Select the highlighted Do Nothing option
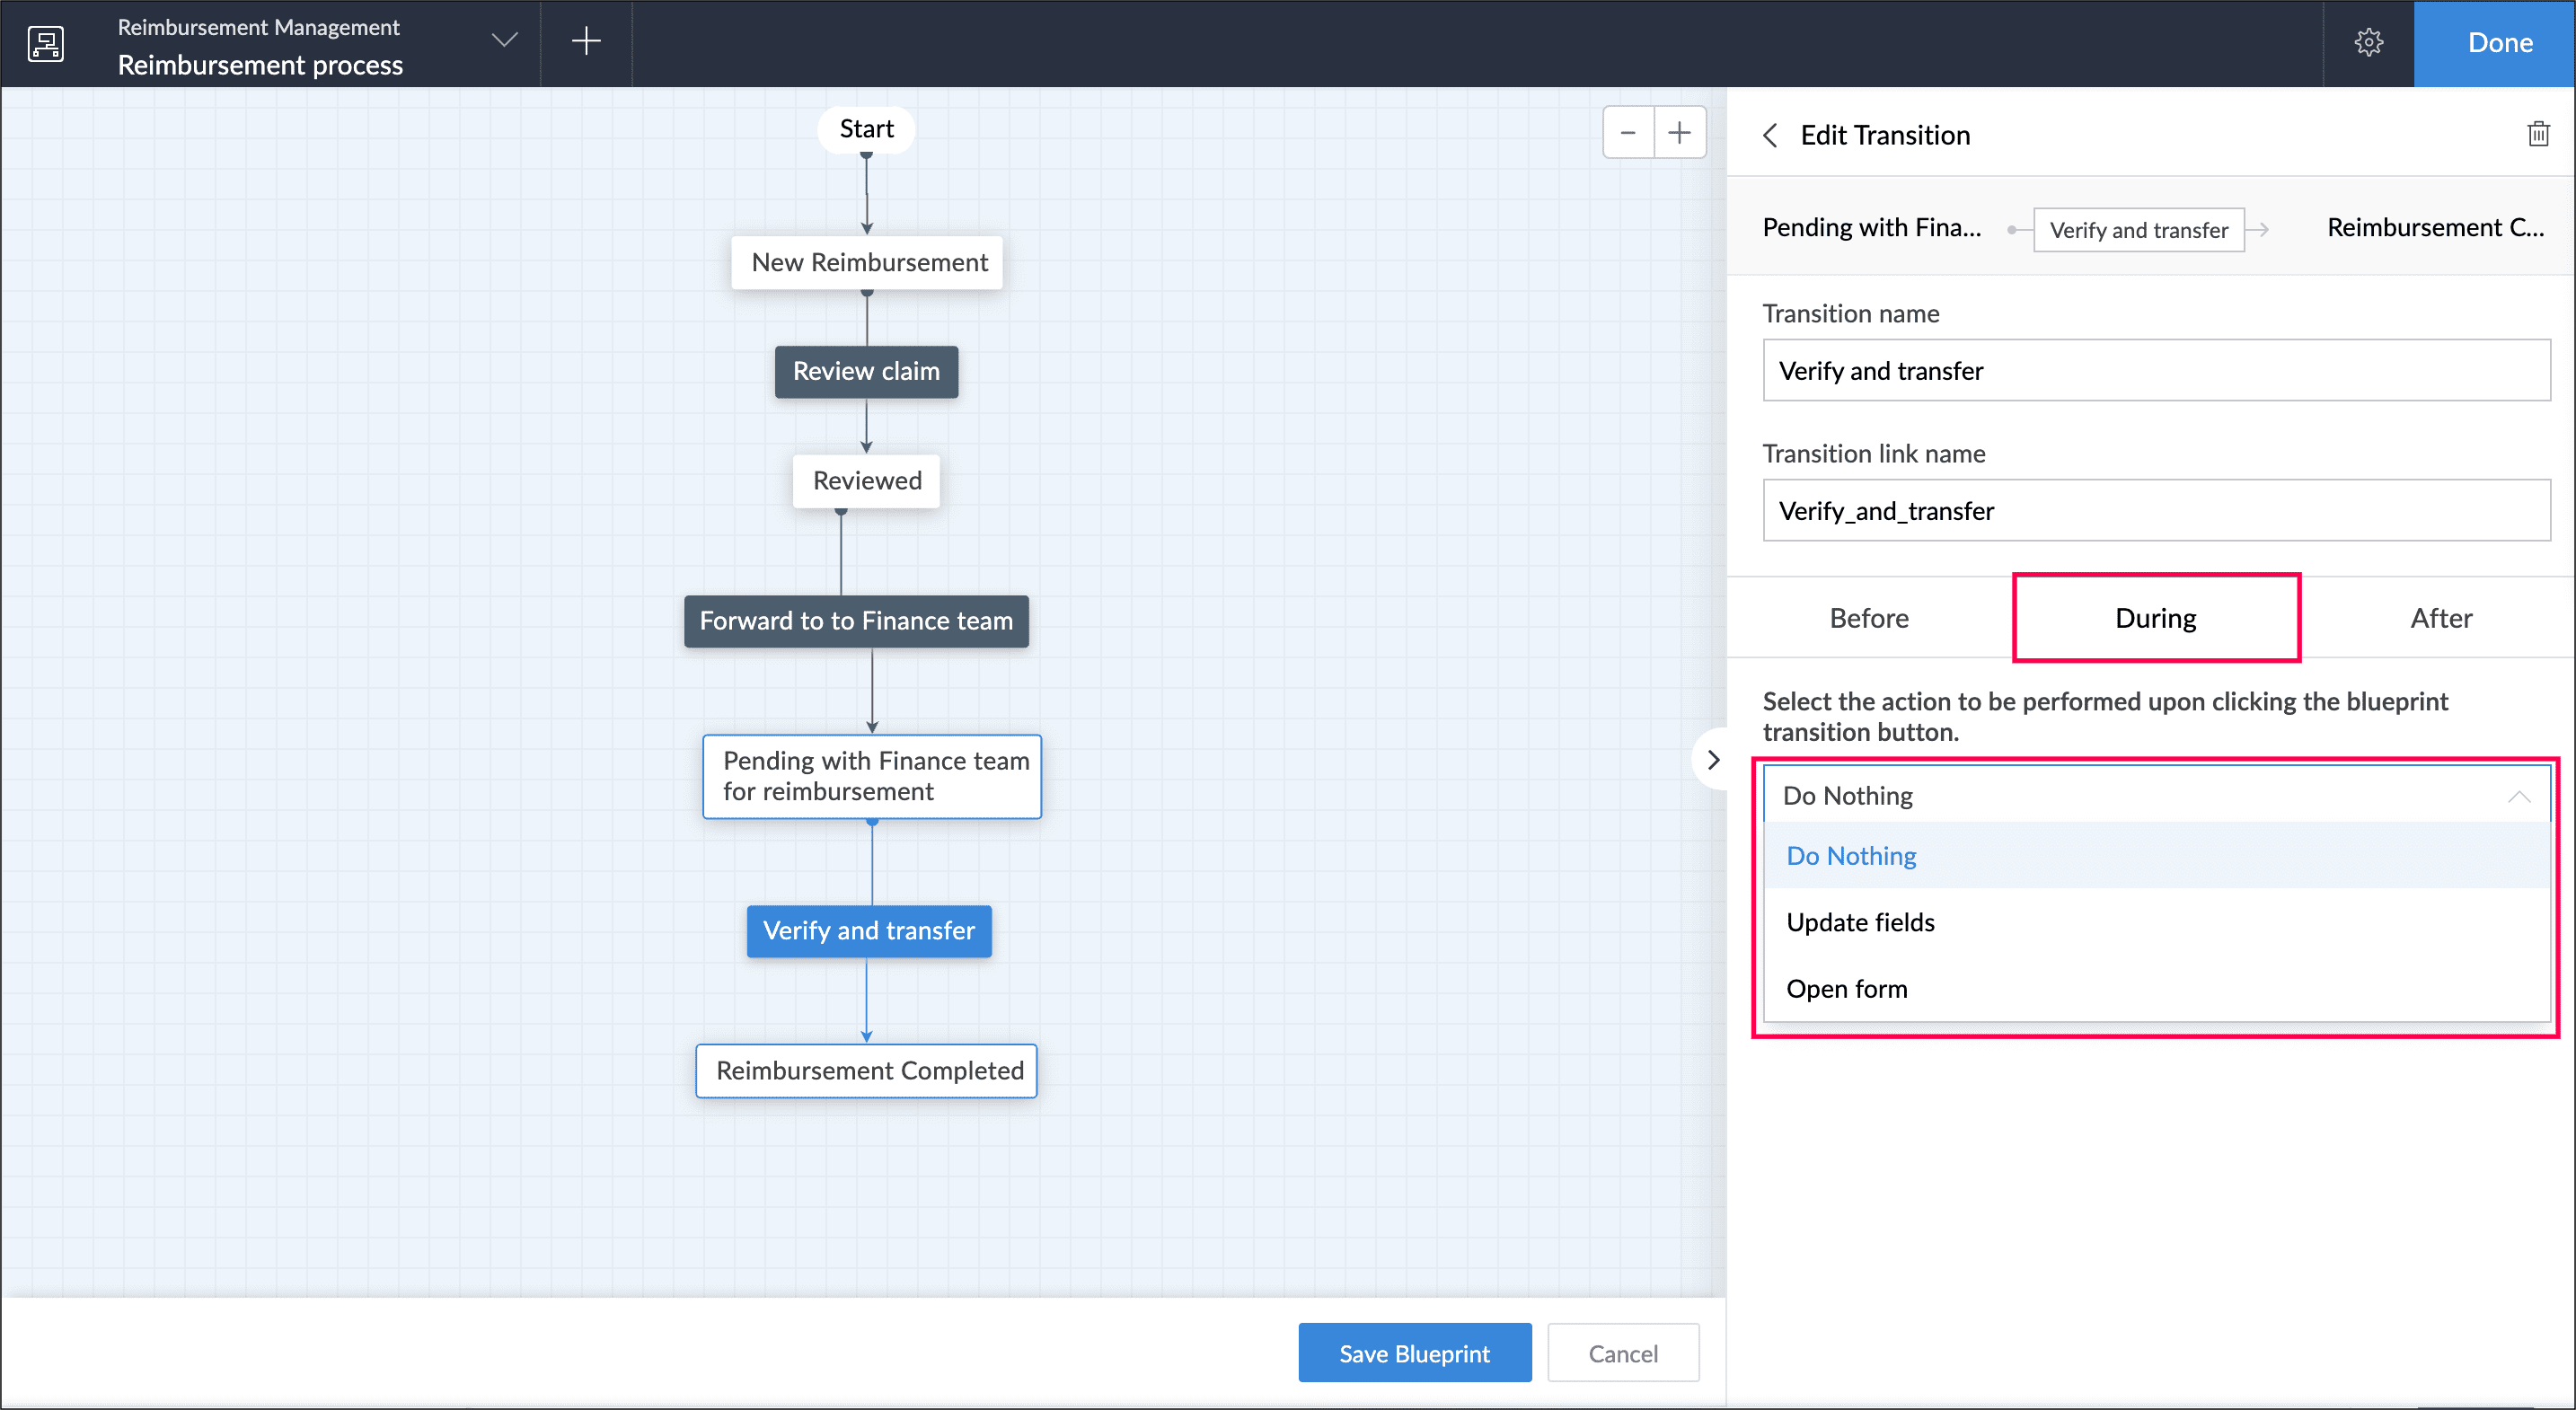This screenshot has height=1410, width=2576. click(x=1851, y=856)
